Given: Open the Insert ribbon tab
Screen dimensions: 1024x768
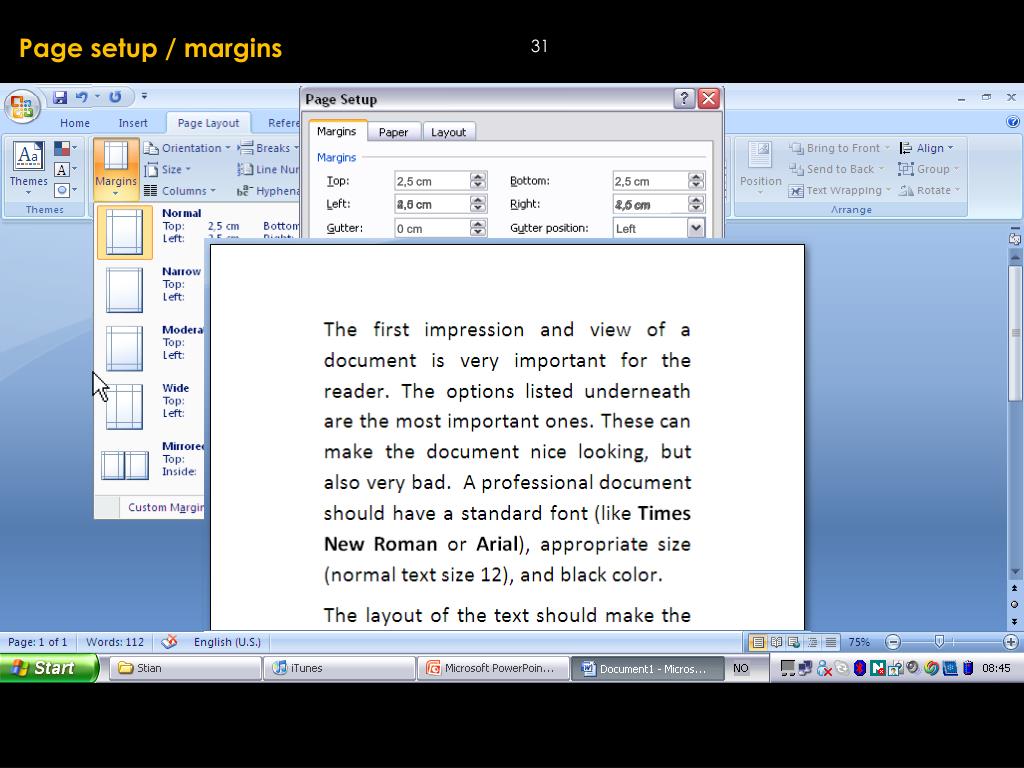Looking at the screenshot, I should click(133, 123).
